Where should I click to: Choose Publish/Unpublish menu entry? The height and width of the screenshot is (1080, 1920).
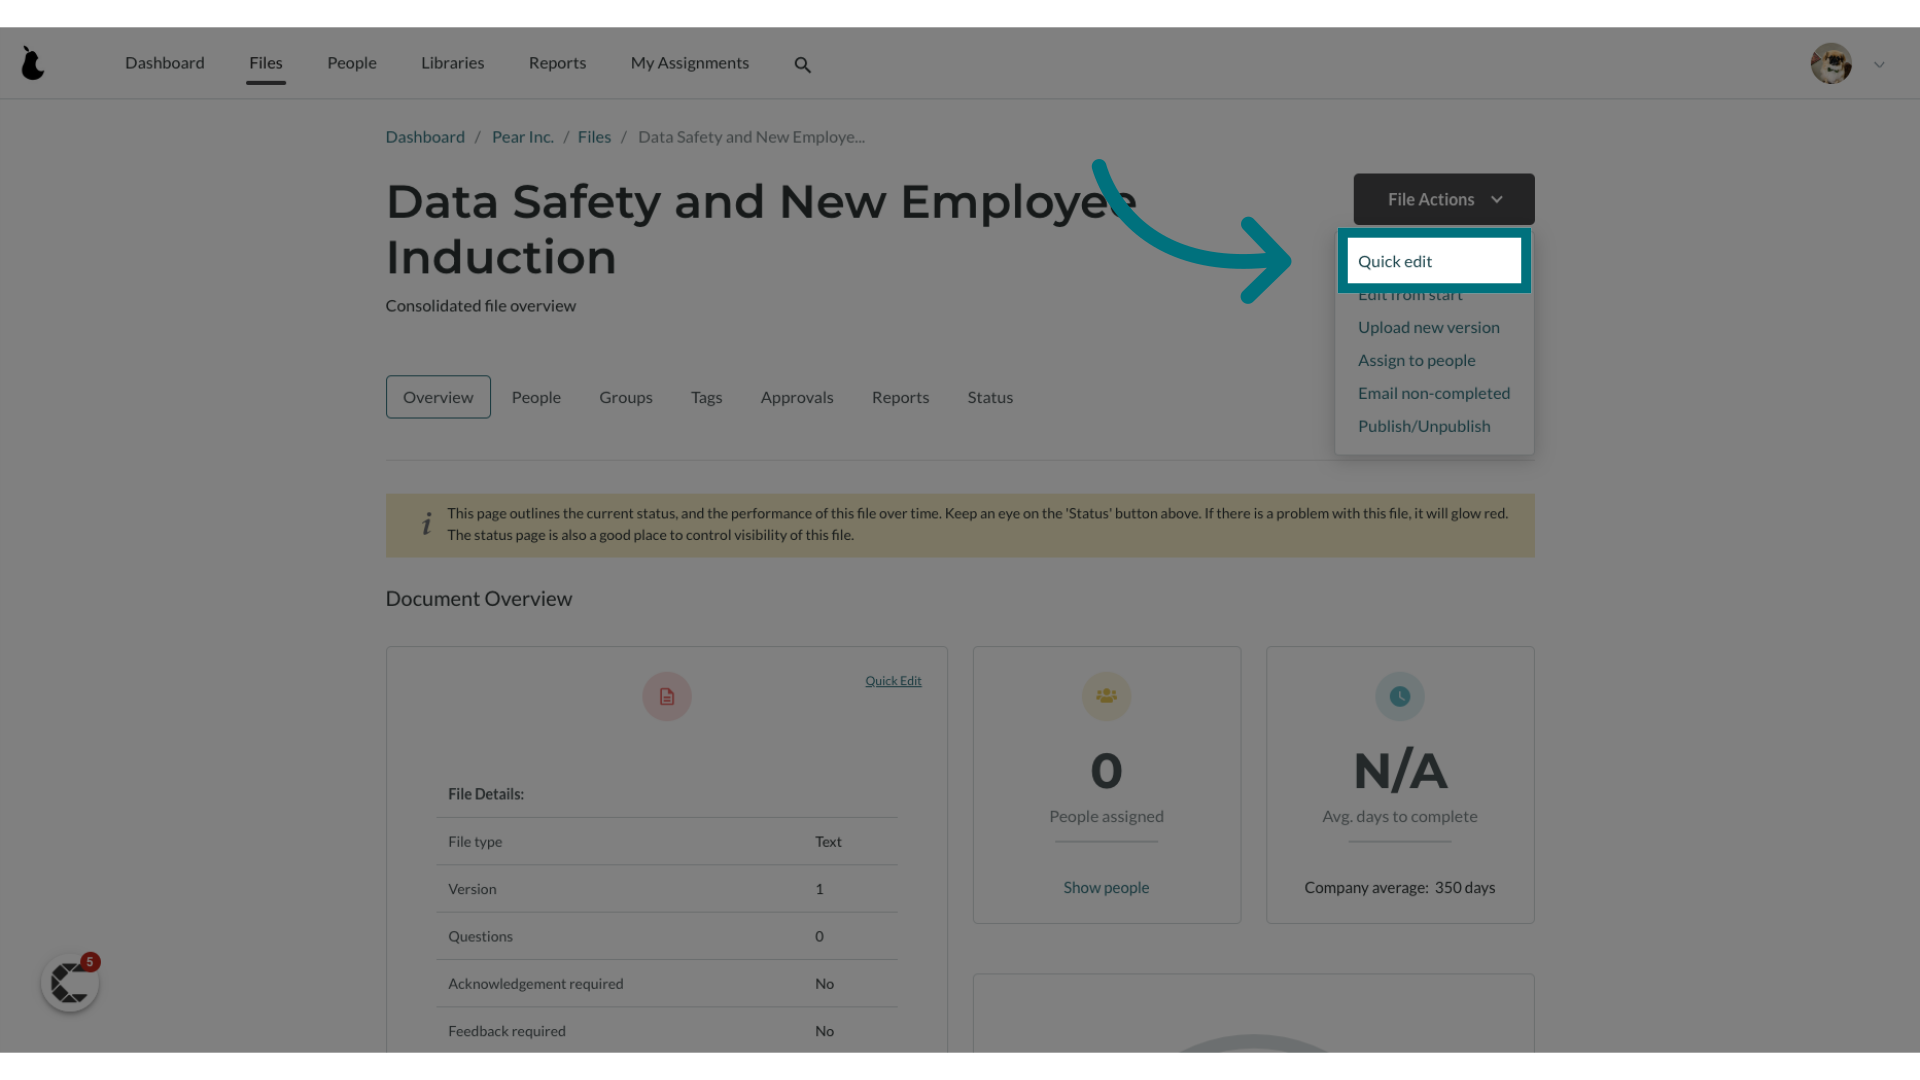coord(1424,426)
